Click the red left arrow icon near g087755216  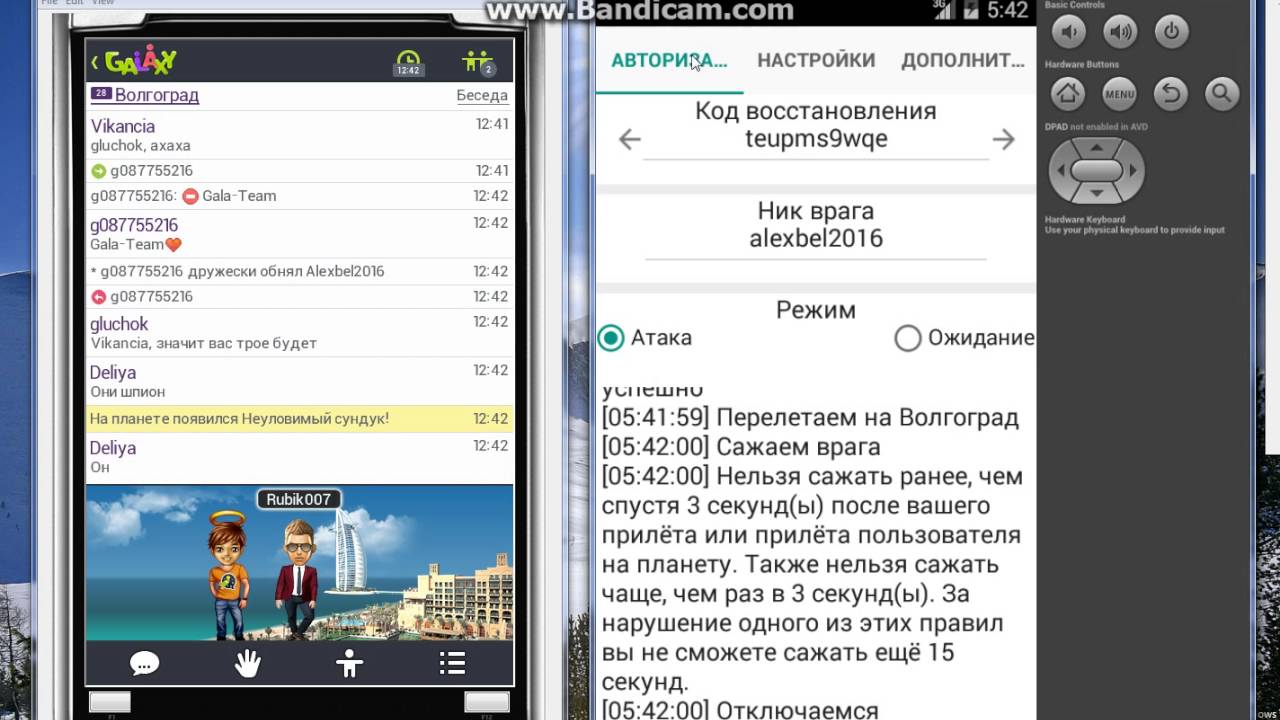click(98, 297)
